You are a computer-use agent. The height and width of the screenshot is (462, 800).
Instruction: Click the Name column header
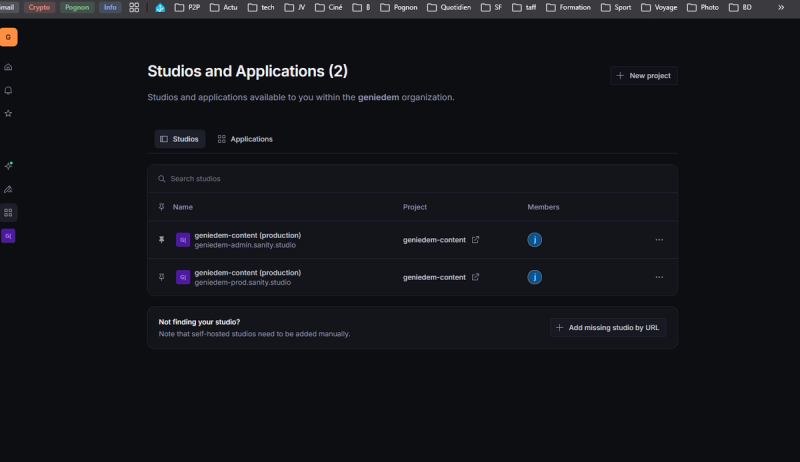[183, 207]
